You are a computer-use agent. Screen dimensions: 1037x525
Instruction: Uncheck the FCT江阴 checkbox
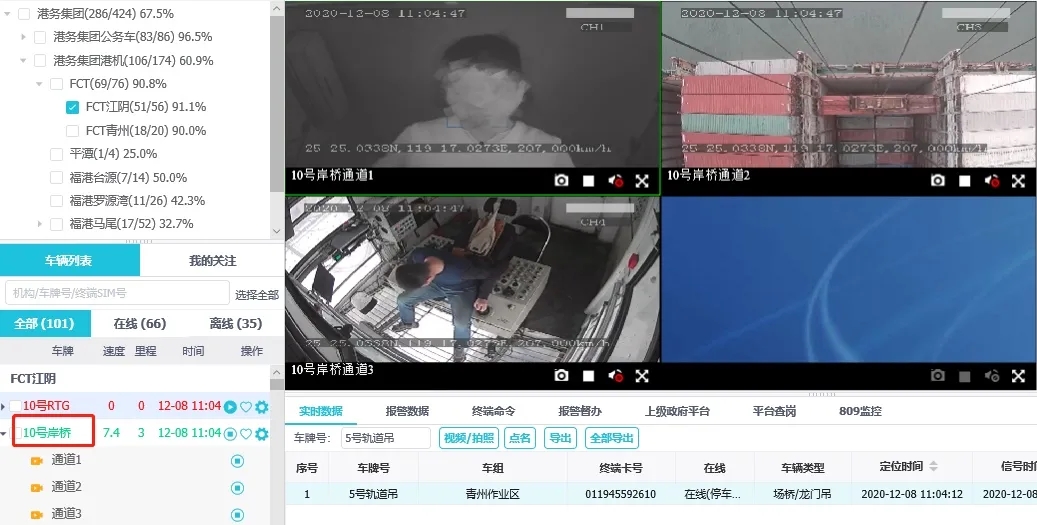pos(73,107)
